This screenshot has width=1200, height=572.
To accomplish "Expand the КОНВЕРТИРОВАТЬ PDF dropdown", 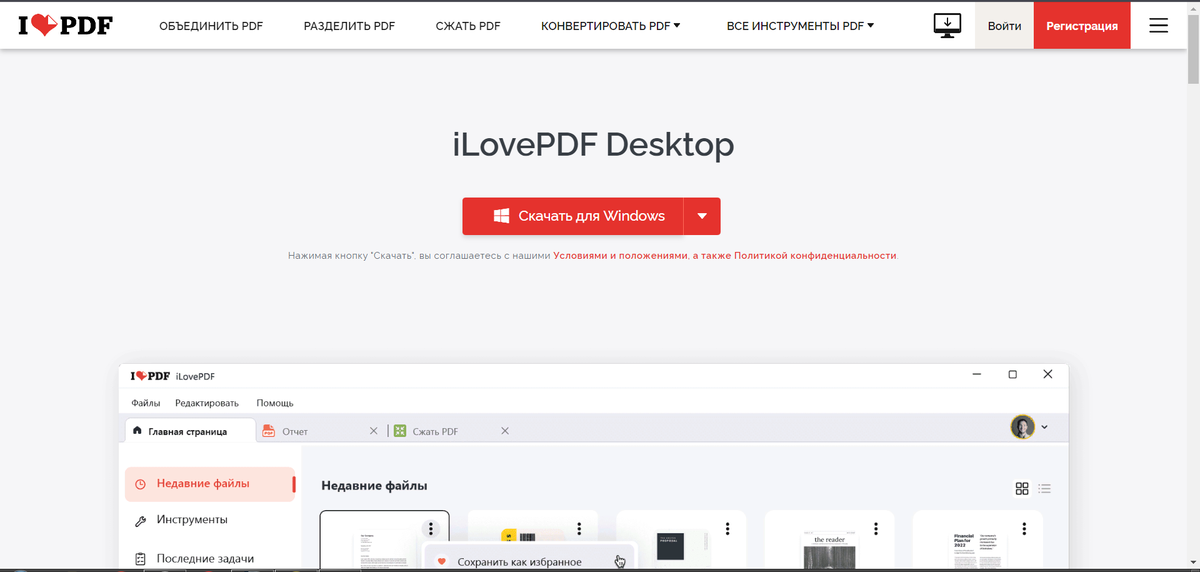I will pos(610,25).
